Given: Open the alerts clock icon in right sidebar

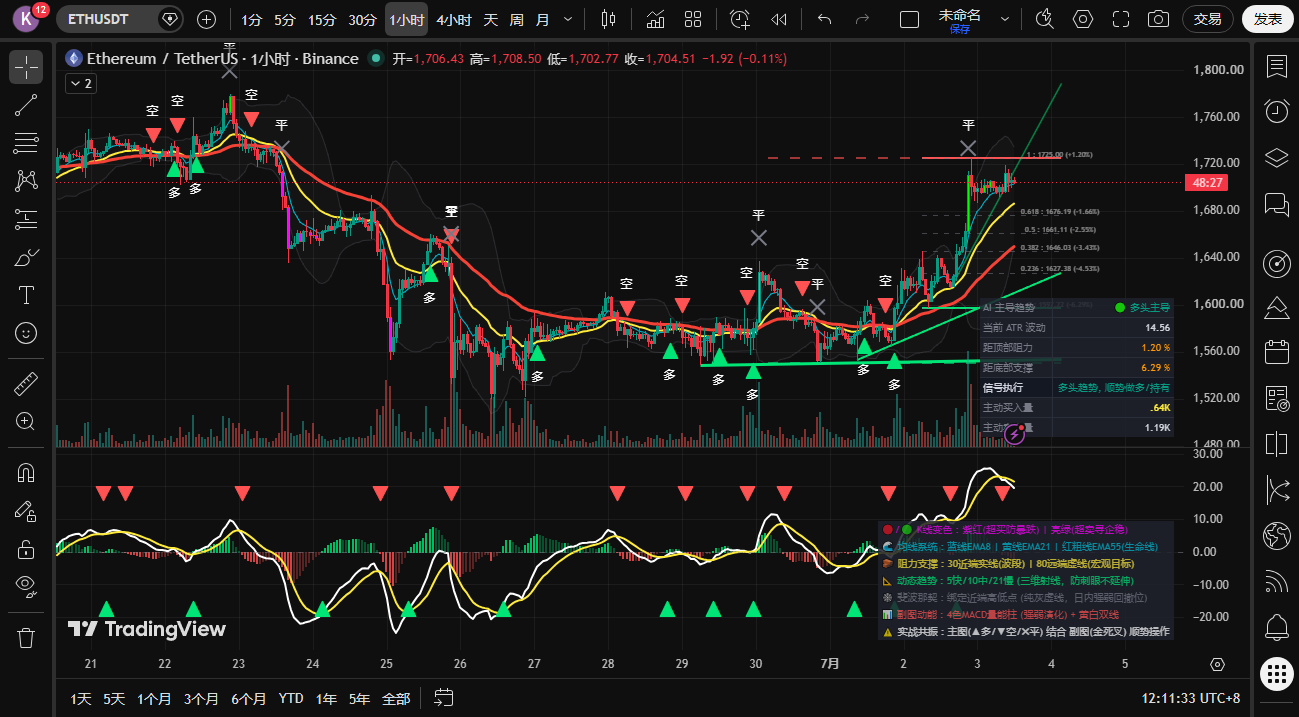Looking at the screenshot, I should 1276,111.
